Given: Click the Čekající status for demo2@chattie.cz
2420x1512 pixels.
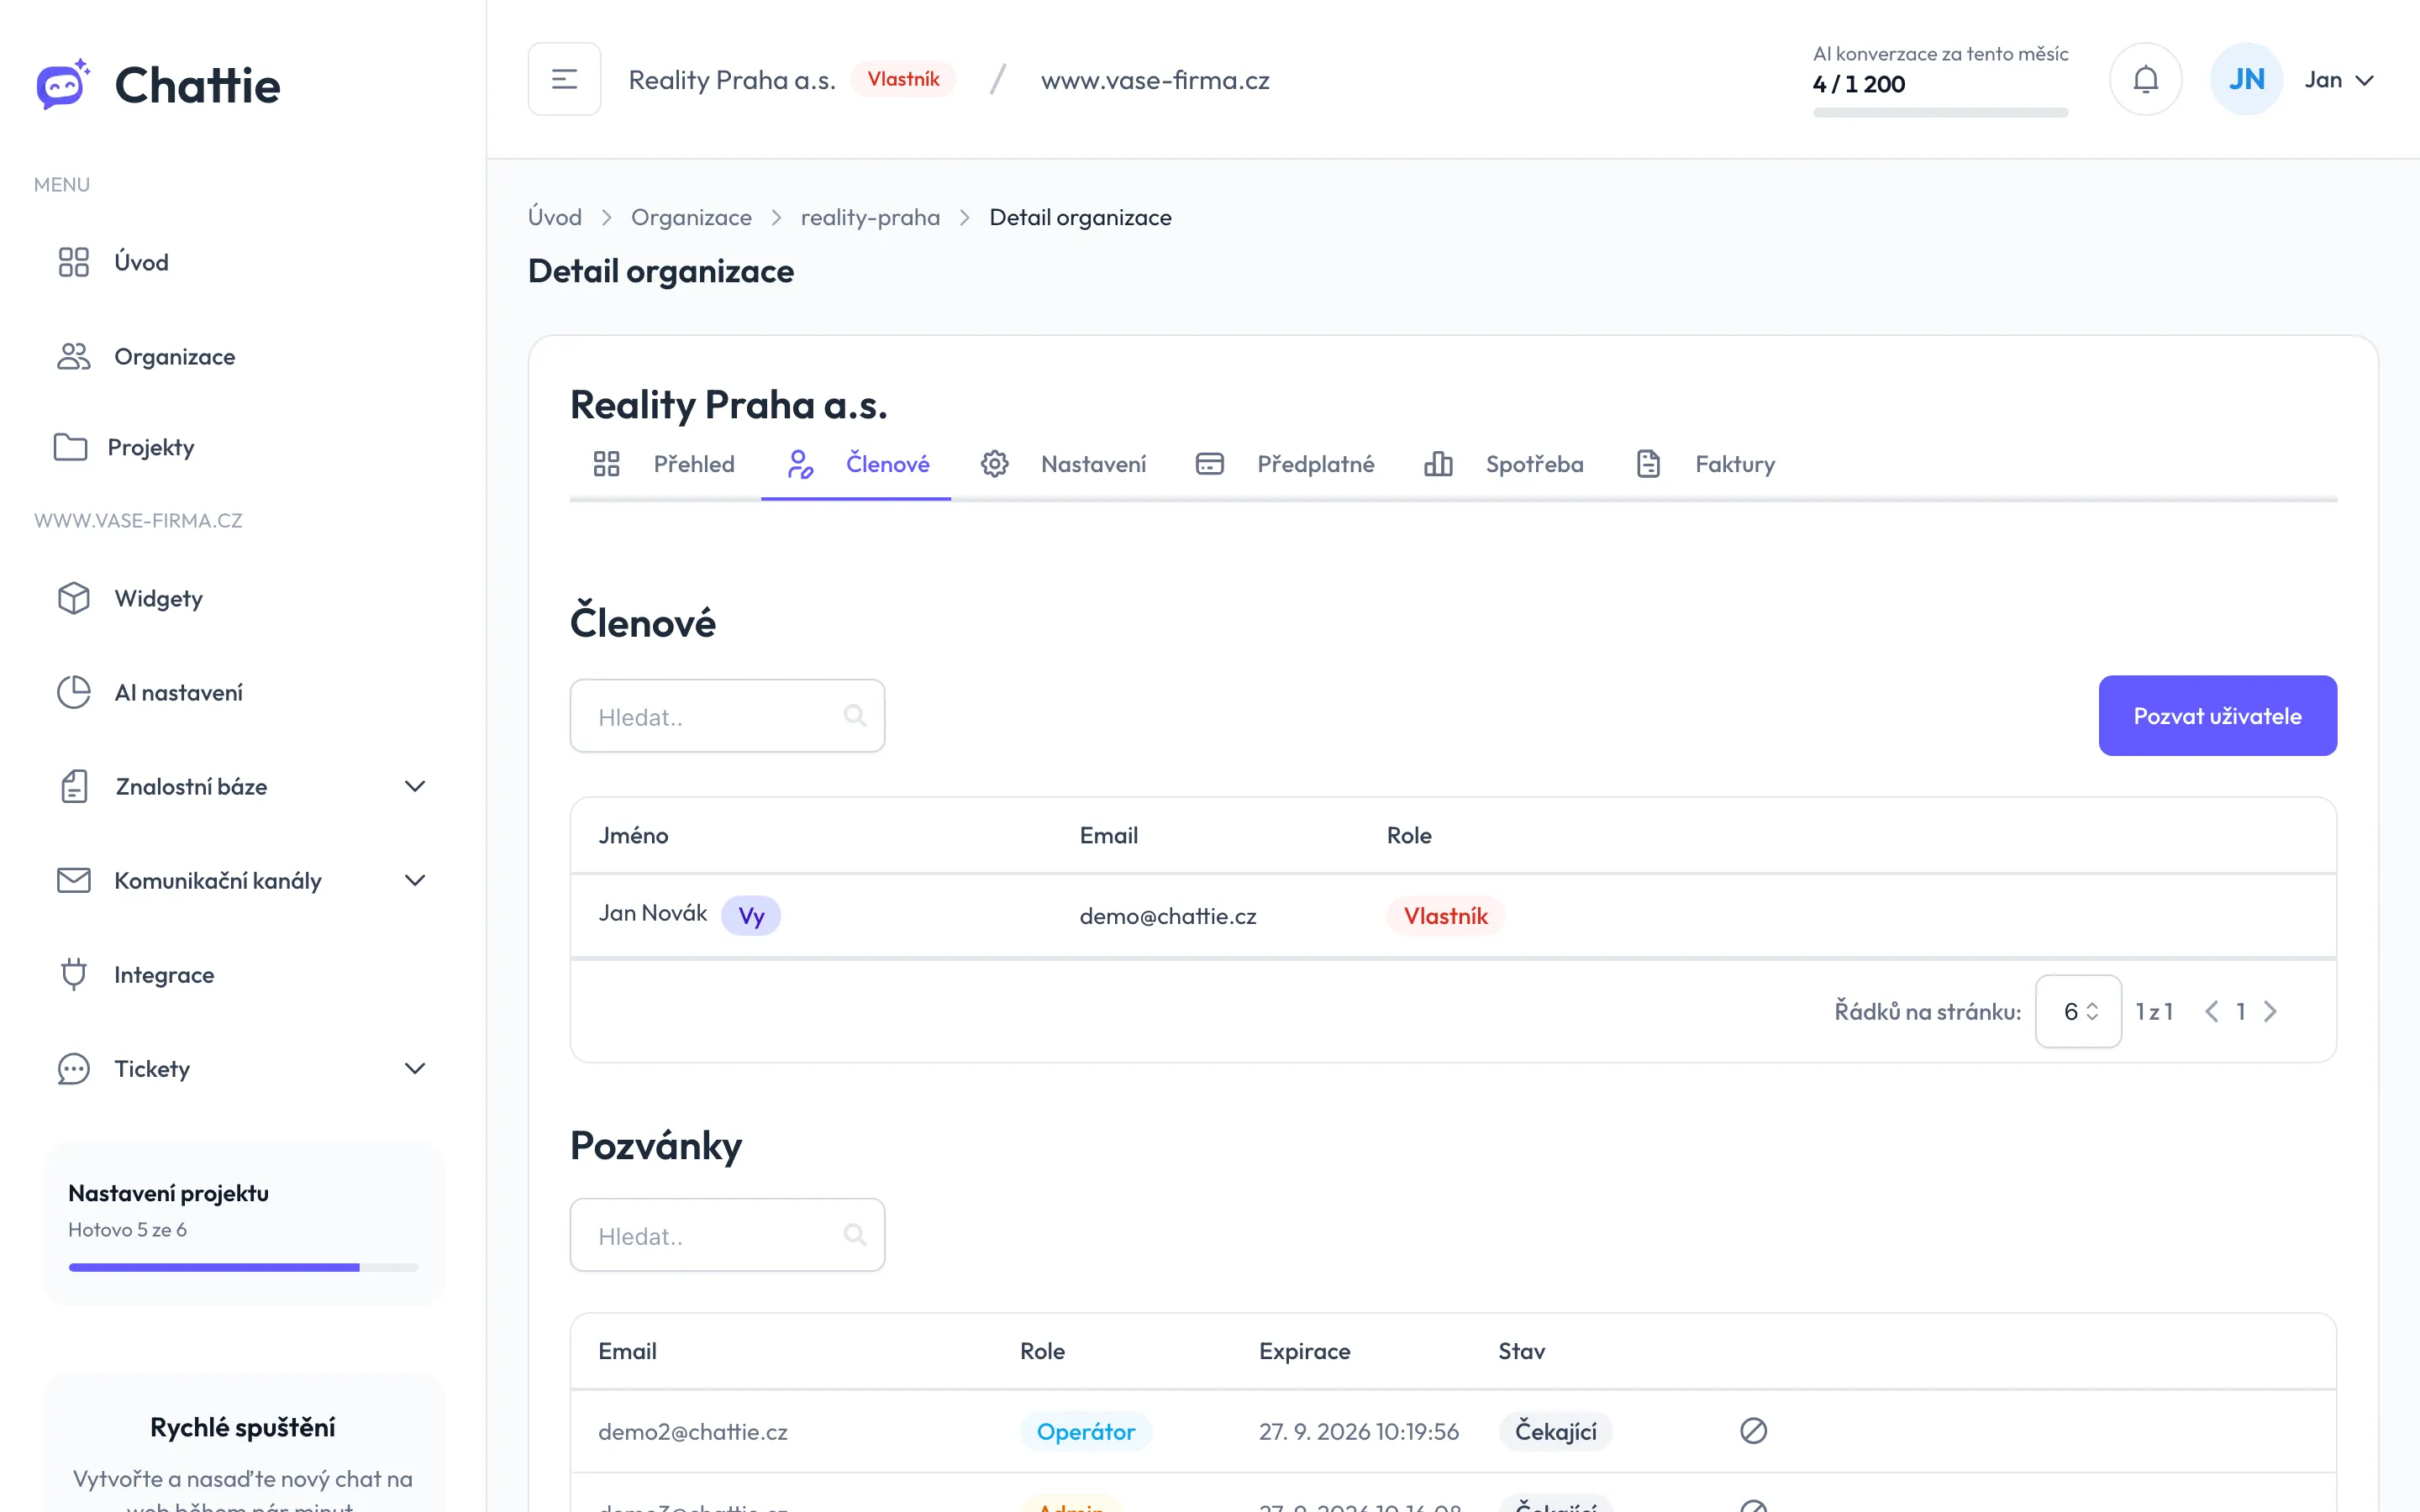Looking at the screenshot, I should click(x=1555, y=1431).
